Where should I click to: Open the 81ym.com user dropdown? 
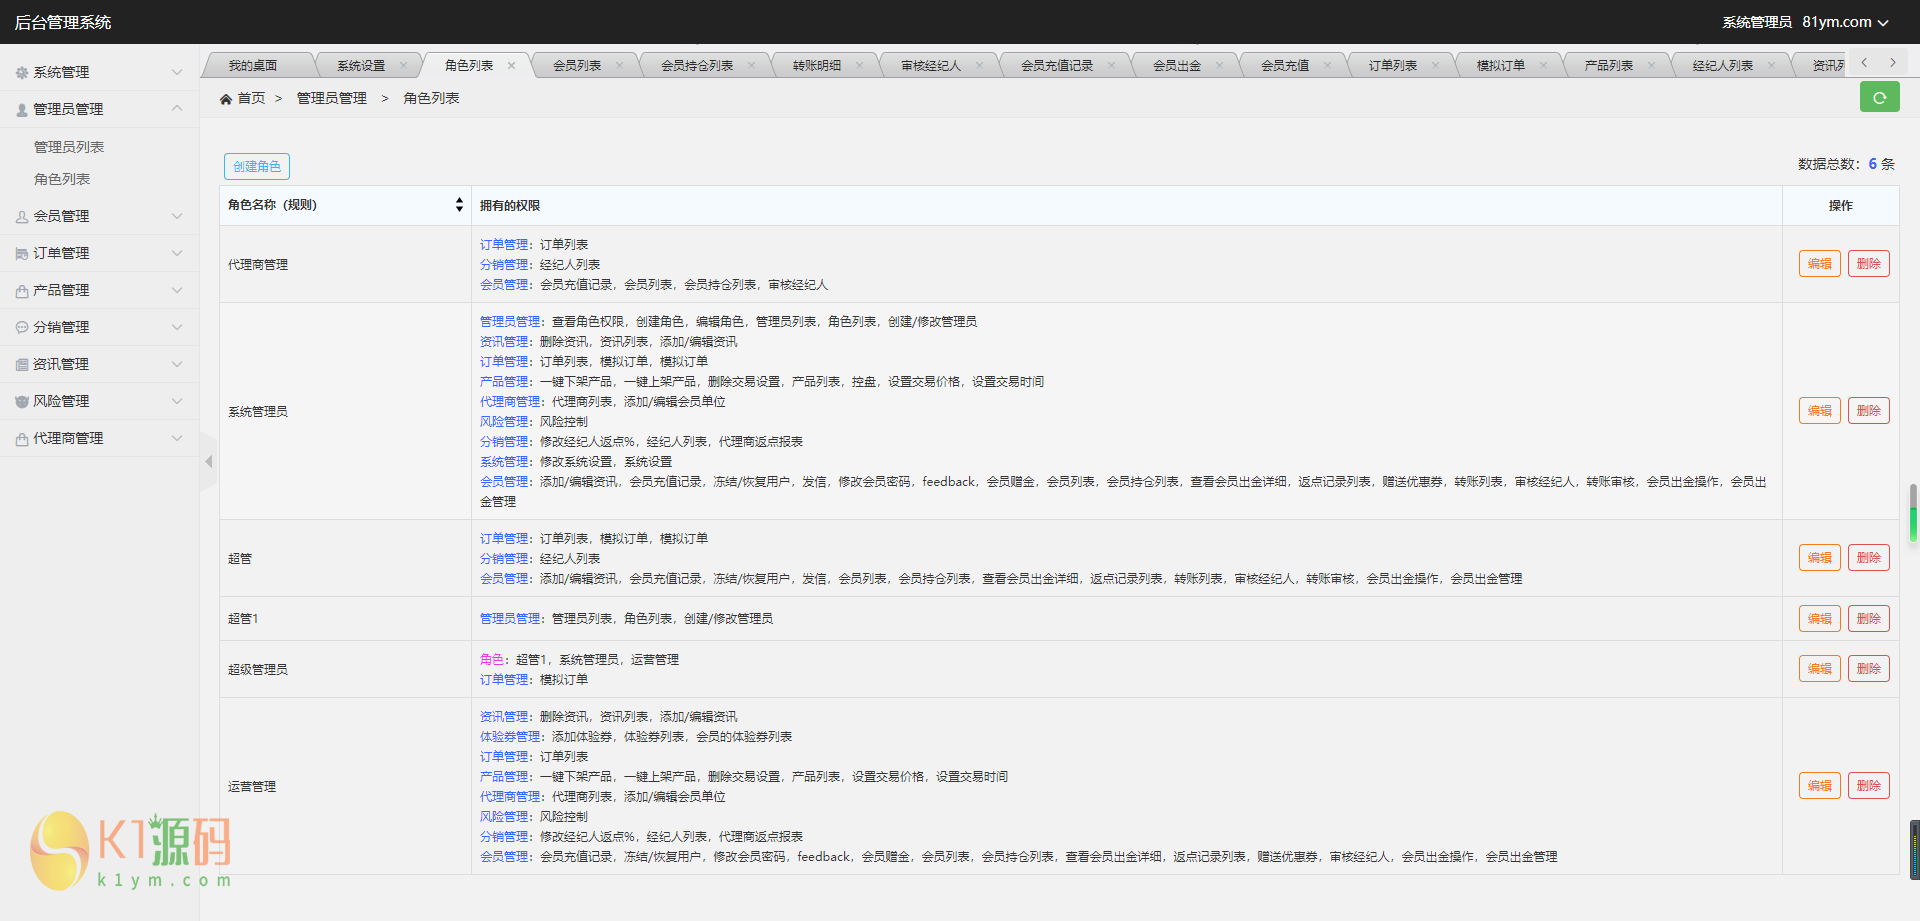(1845, 22)
